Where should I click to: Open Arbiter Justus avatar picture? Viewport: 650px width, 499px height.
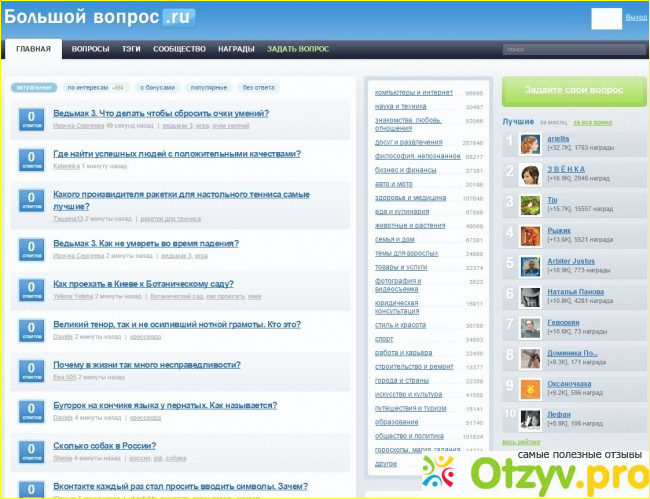(x=530, y=266)
